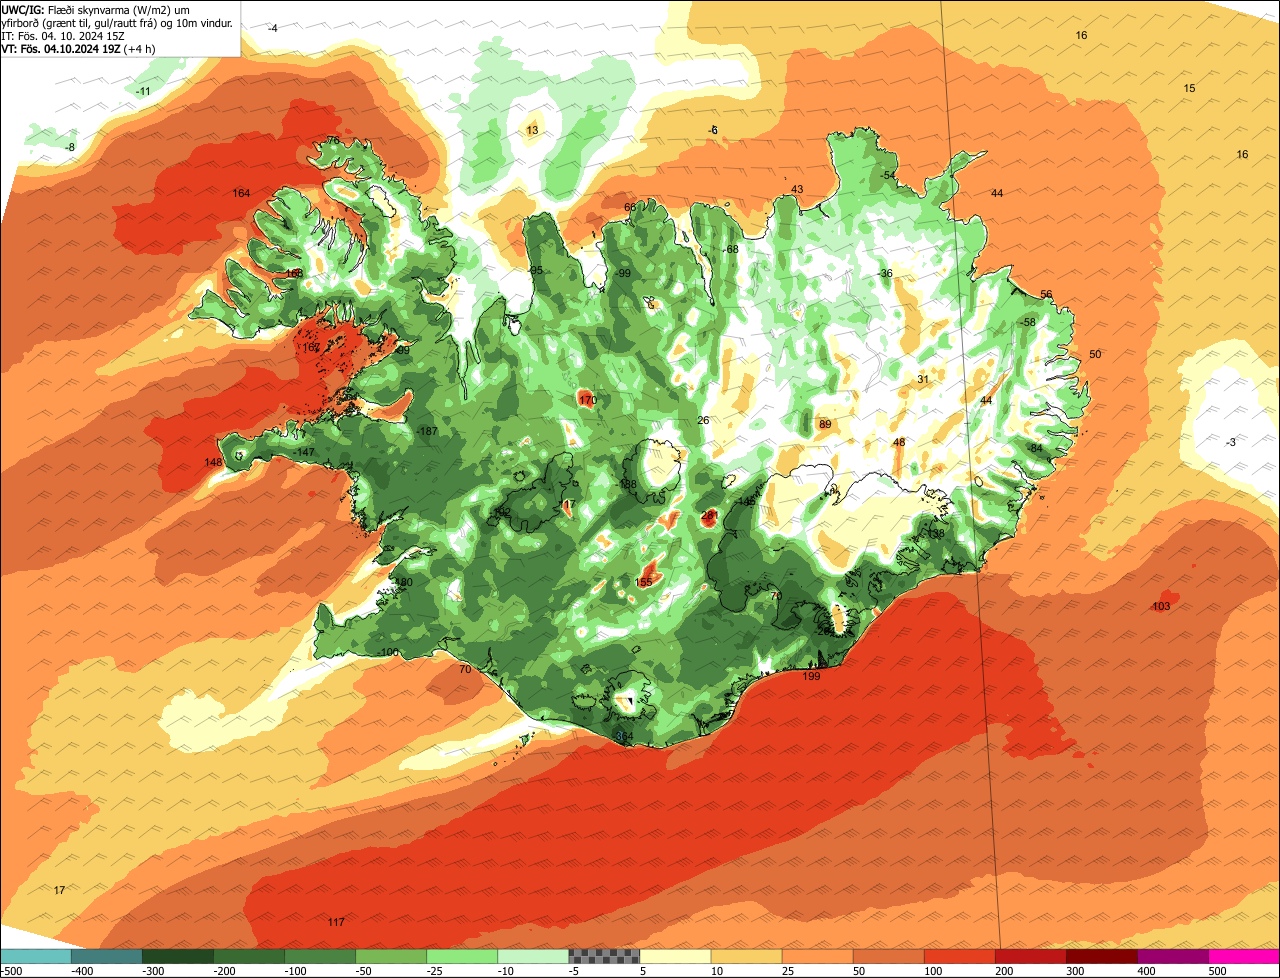Click the value -11 near the header box

point(144,92)
